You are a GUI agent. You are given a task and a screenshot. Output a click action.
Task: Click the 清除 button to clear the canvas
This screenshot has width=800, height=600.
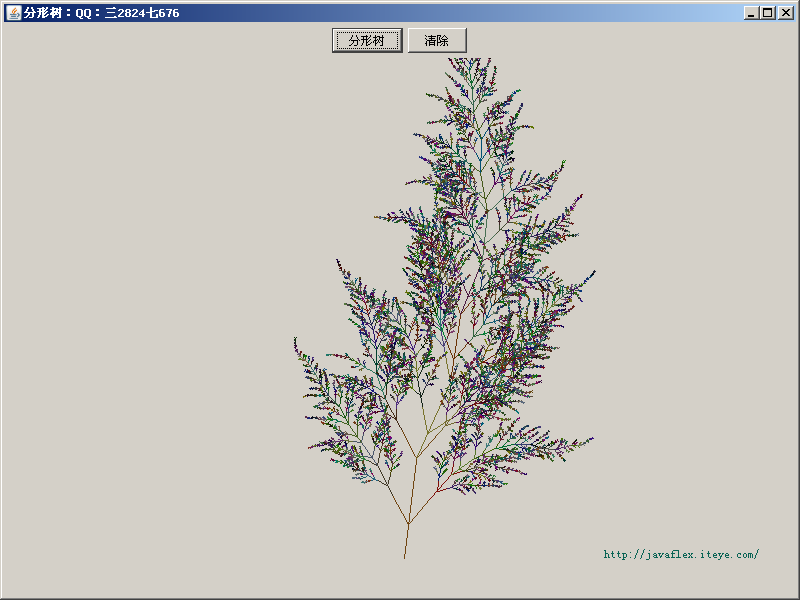point(437,40)
